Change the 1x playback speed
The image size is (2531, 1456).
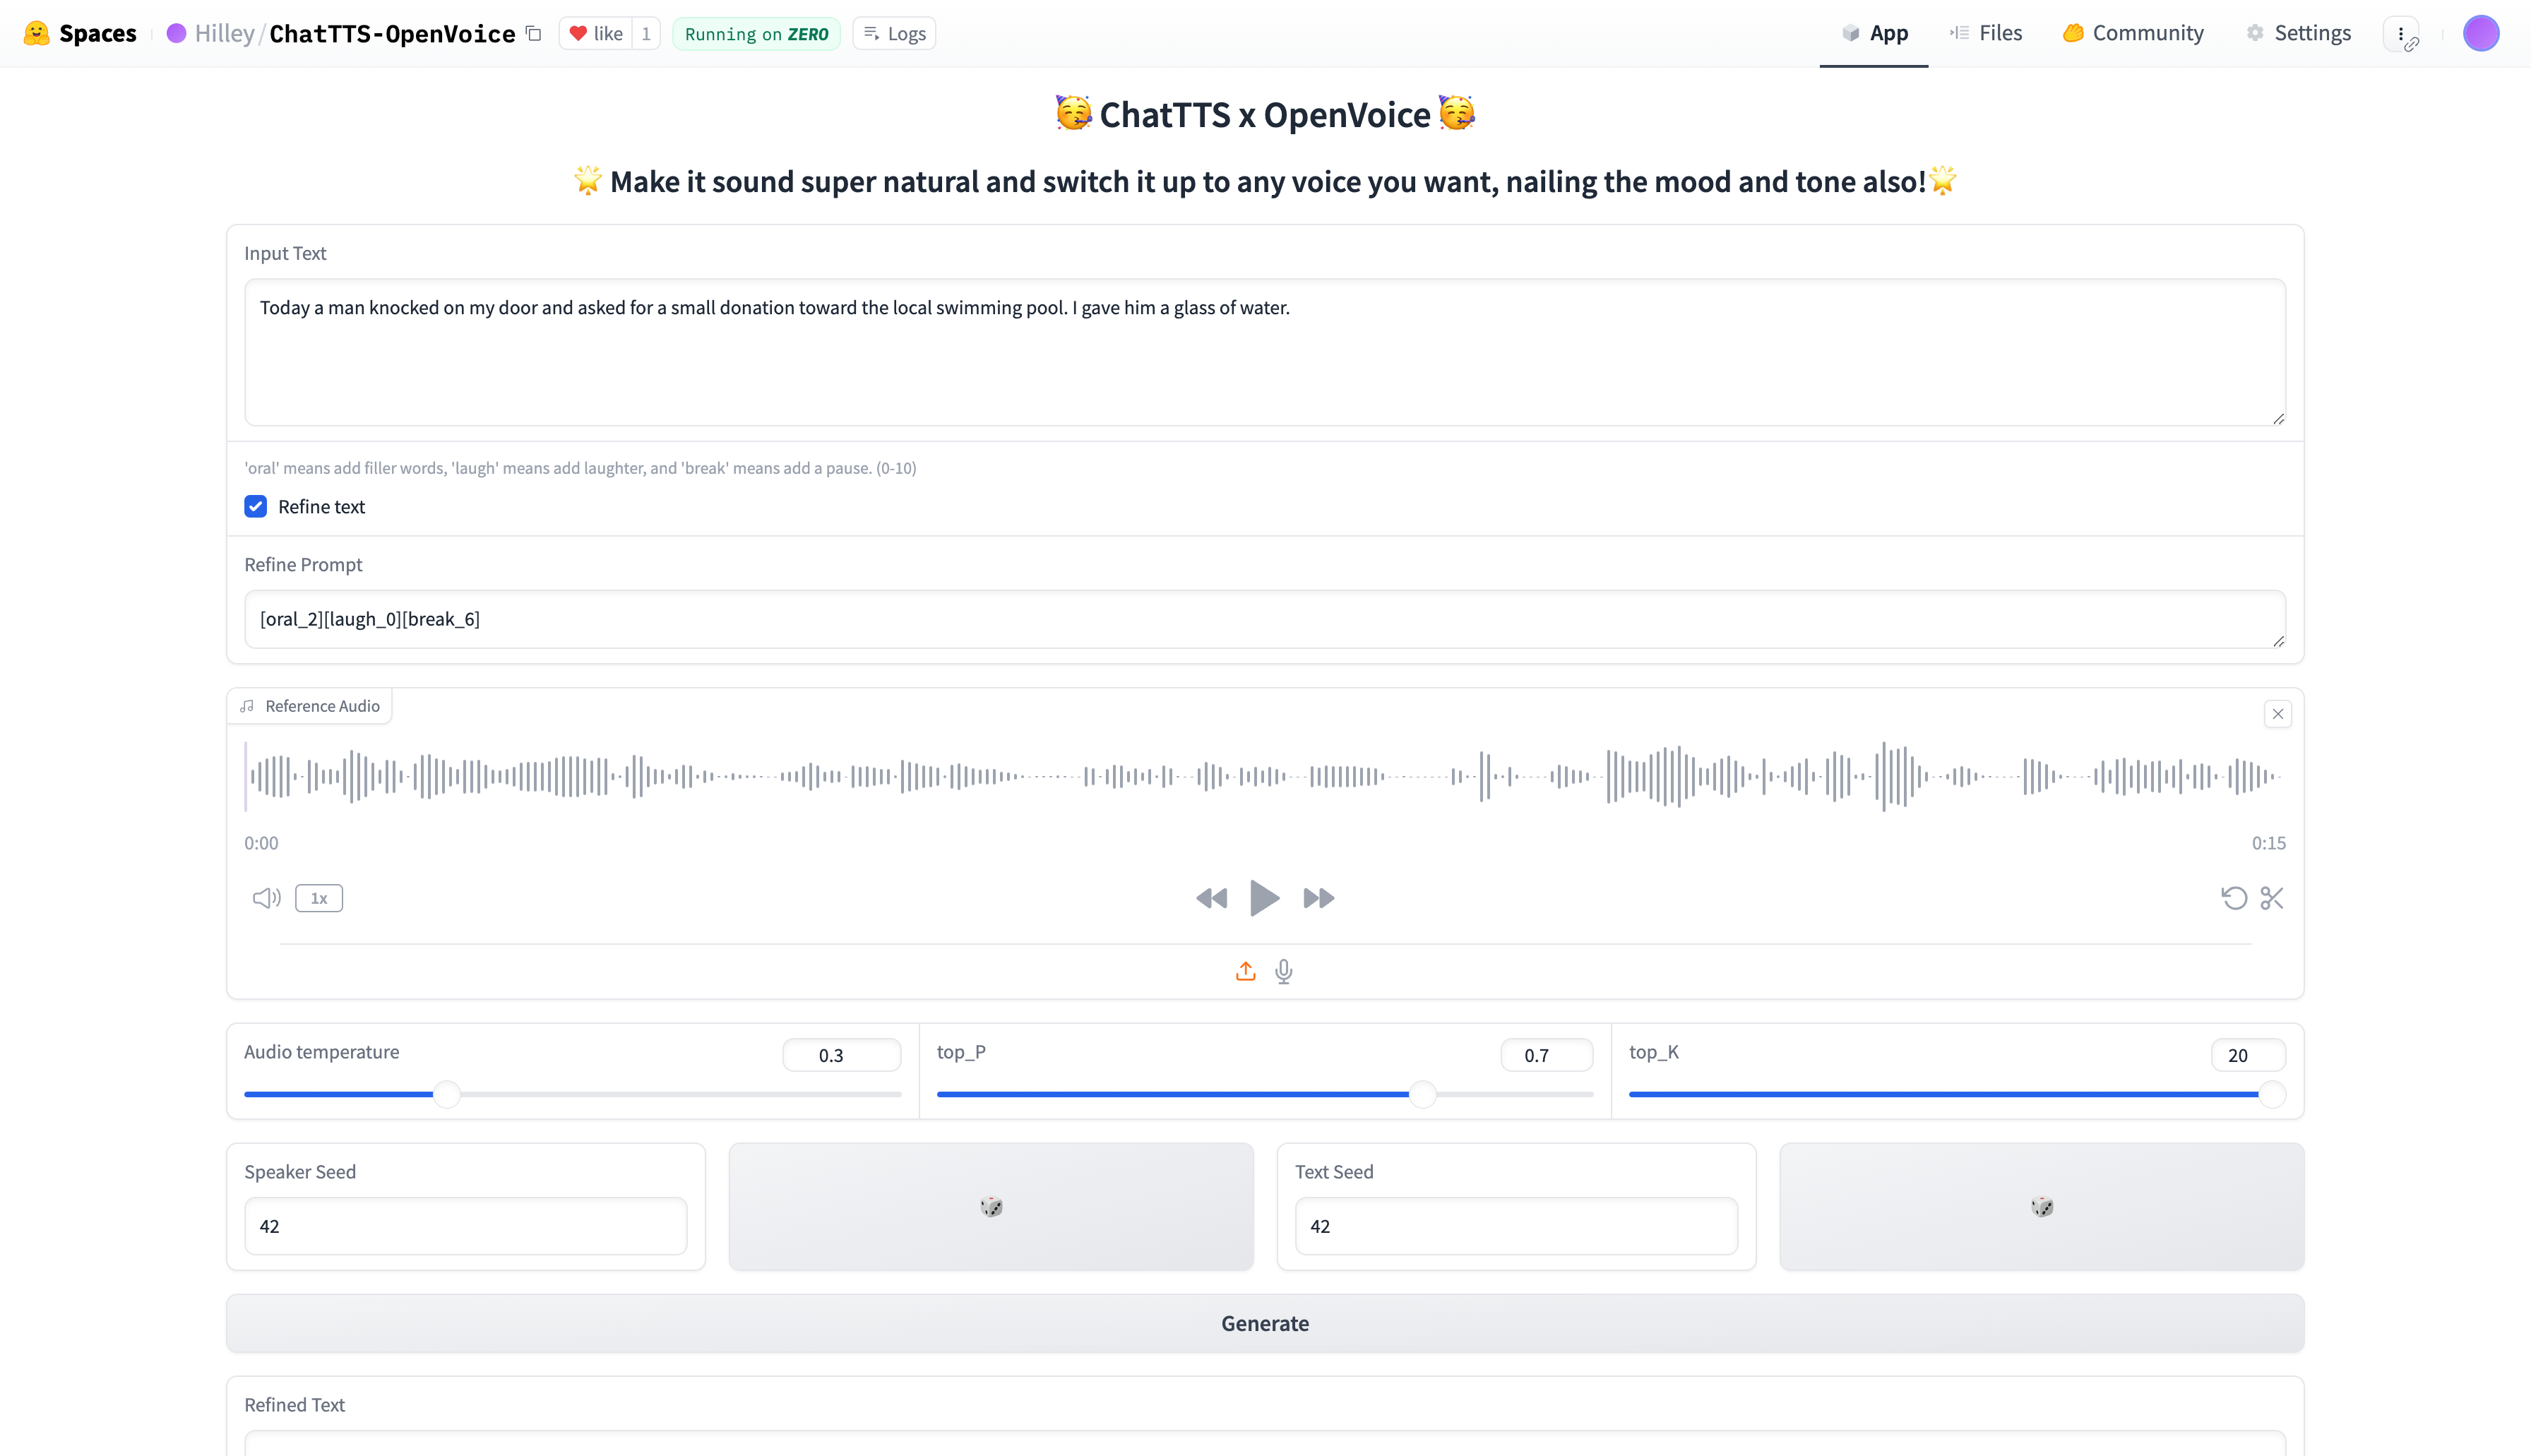click(319, 898)
